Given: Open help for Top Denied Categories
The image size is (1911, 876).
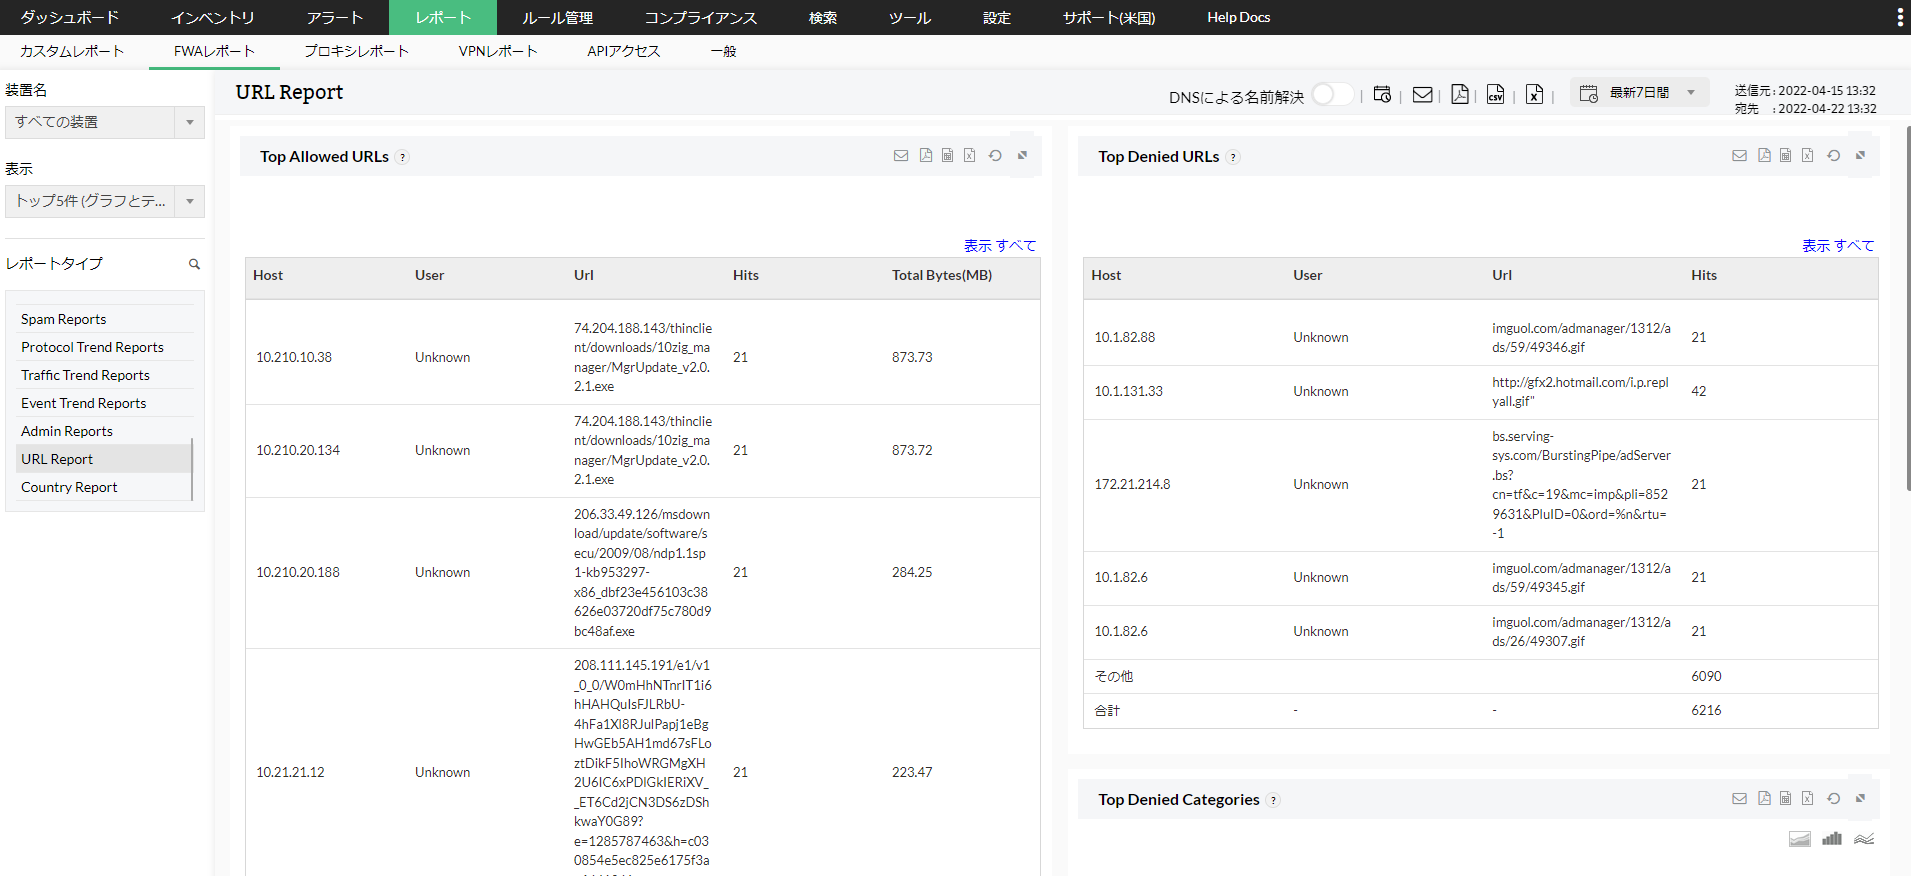Looking at the screenshot, I should [1273, 800].
